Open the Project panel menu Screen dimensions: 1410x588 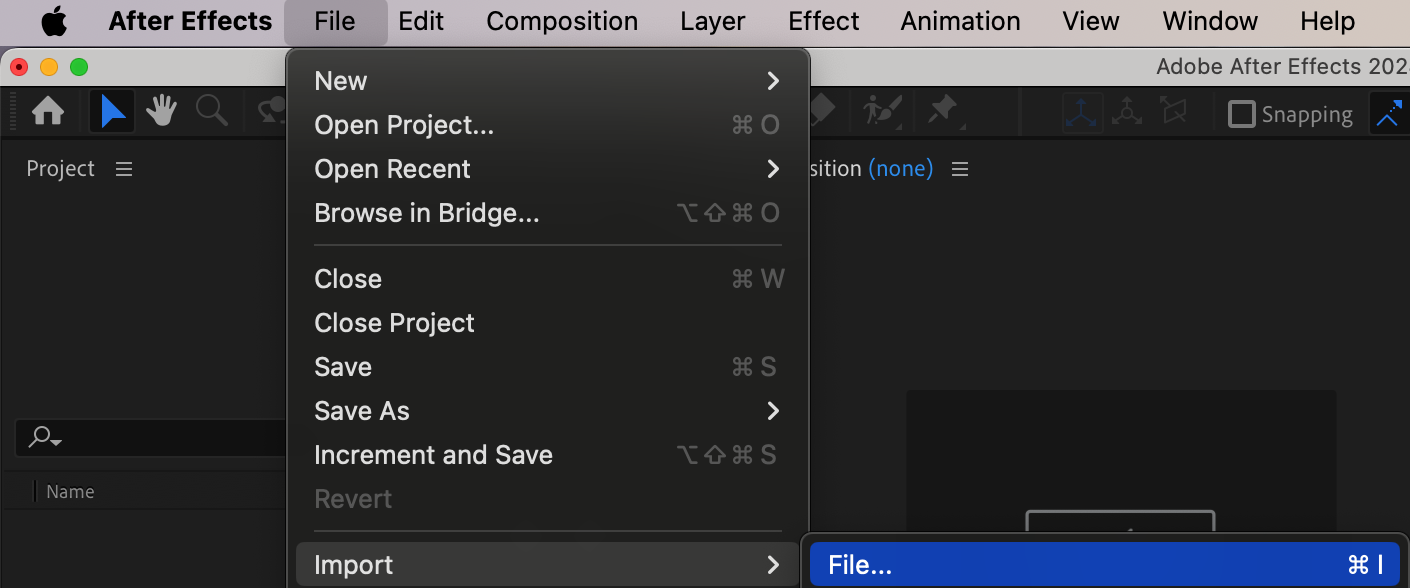coord(124,169)
